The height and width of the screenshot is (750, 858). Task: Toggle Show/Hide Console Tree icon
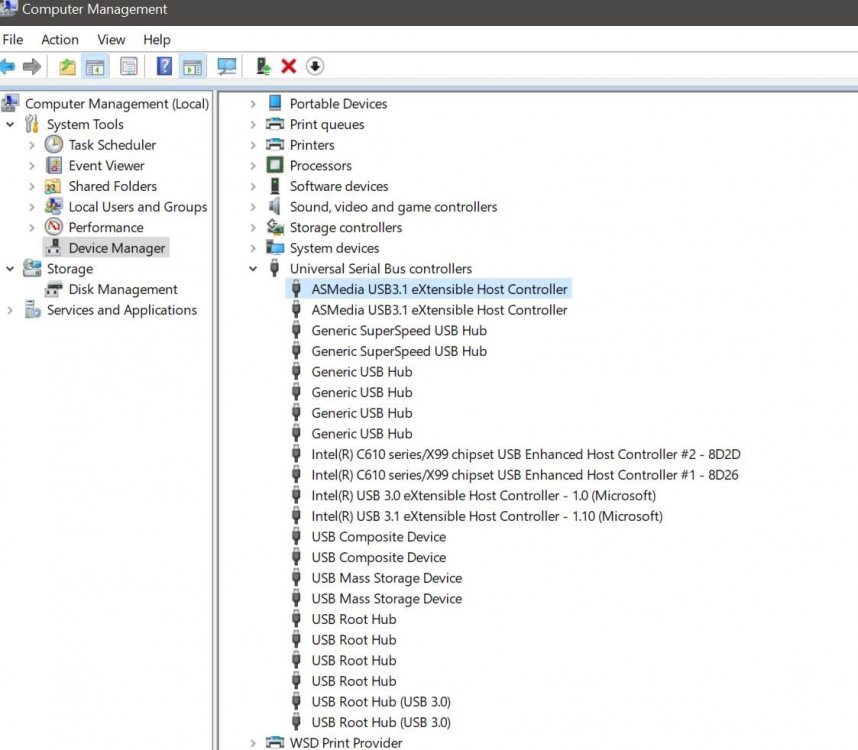click(x=95, y=67)
